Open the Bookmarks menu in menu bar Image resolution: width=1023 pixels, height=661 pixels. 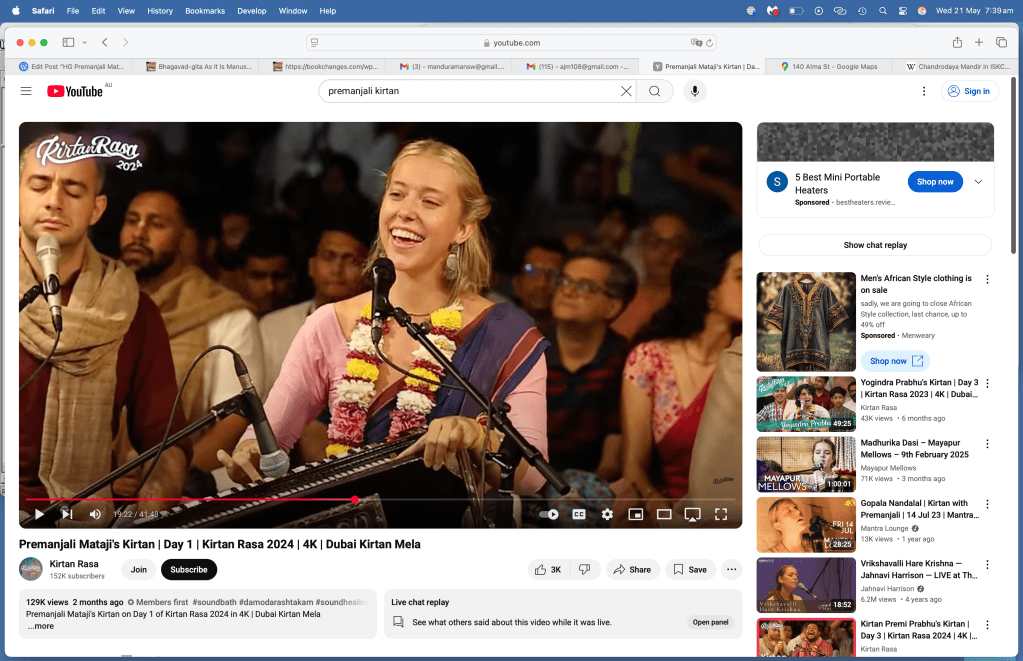[x=204, y=10]
